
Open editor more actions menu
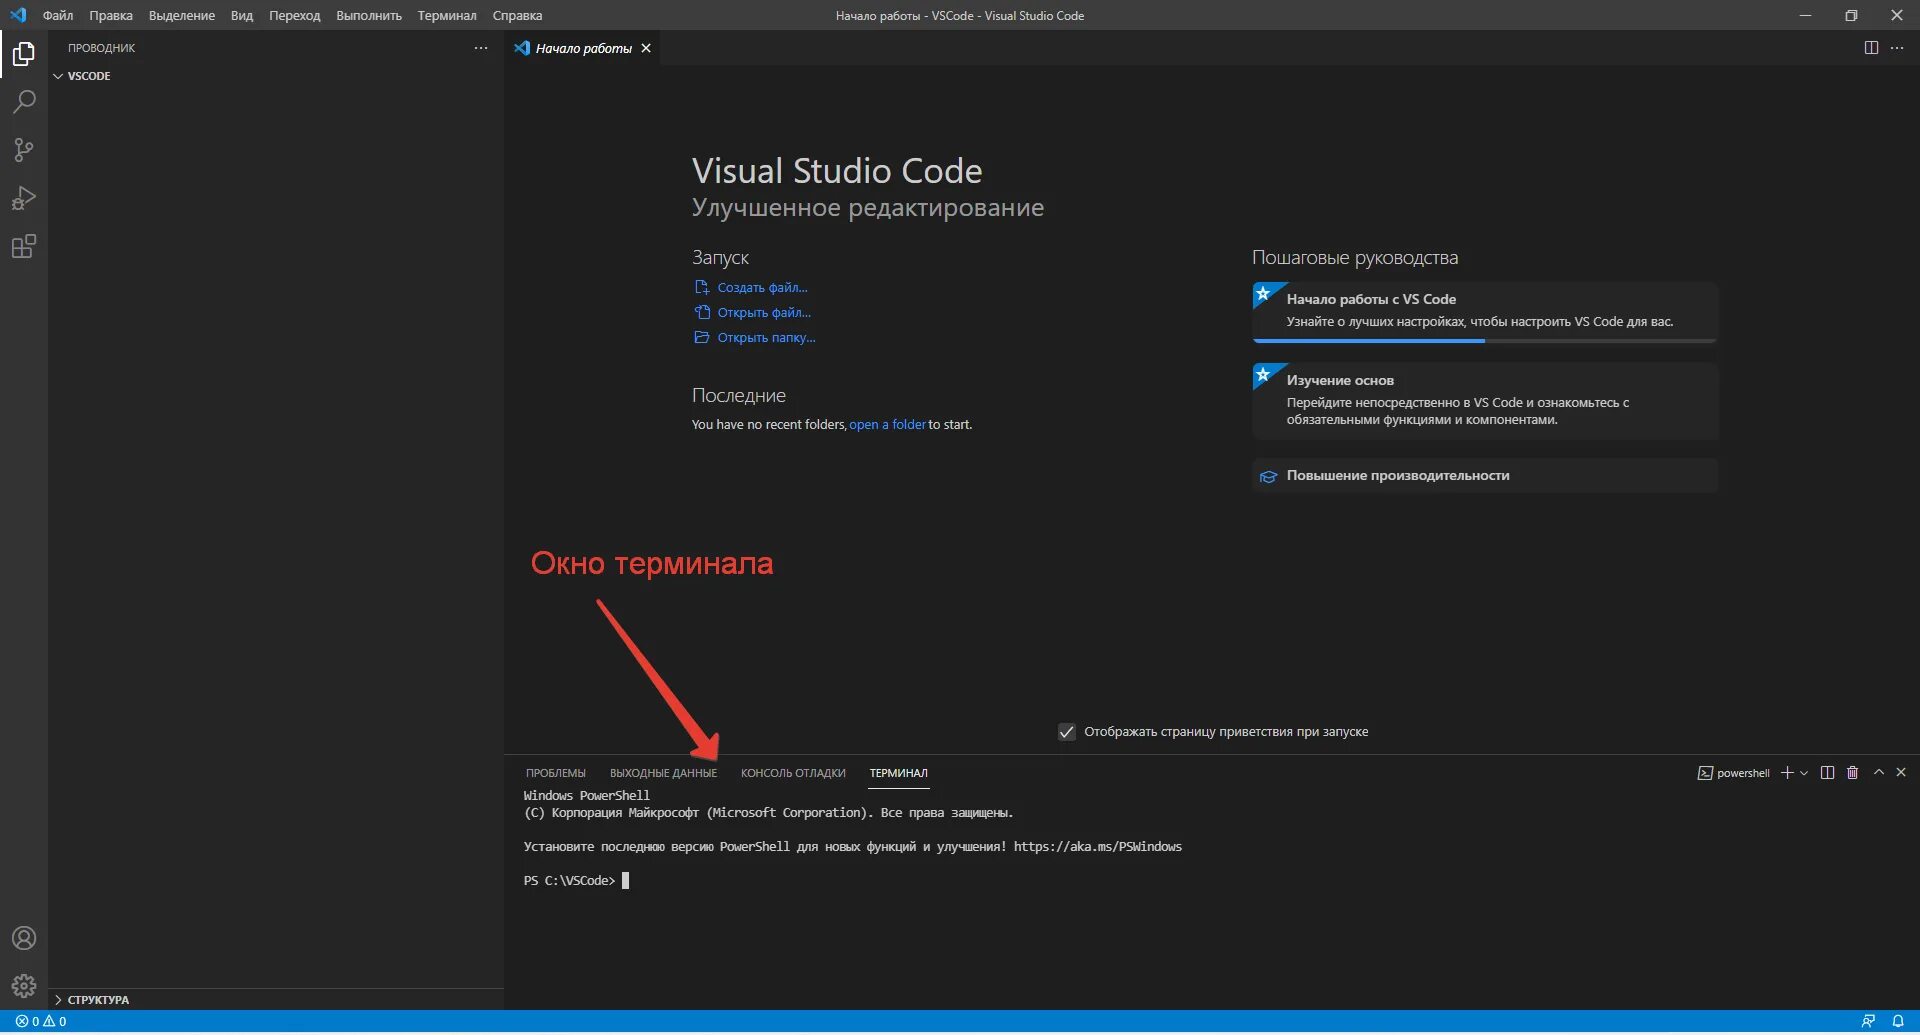[1897, 48]
